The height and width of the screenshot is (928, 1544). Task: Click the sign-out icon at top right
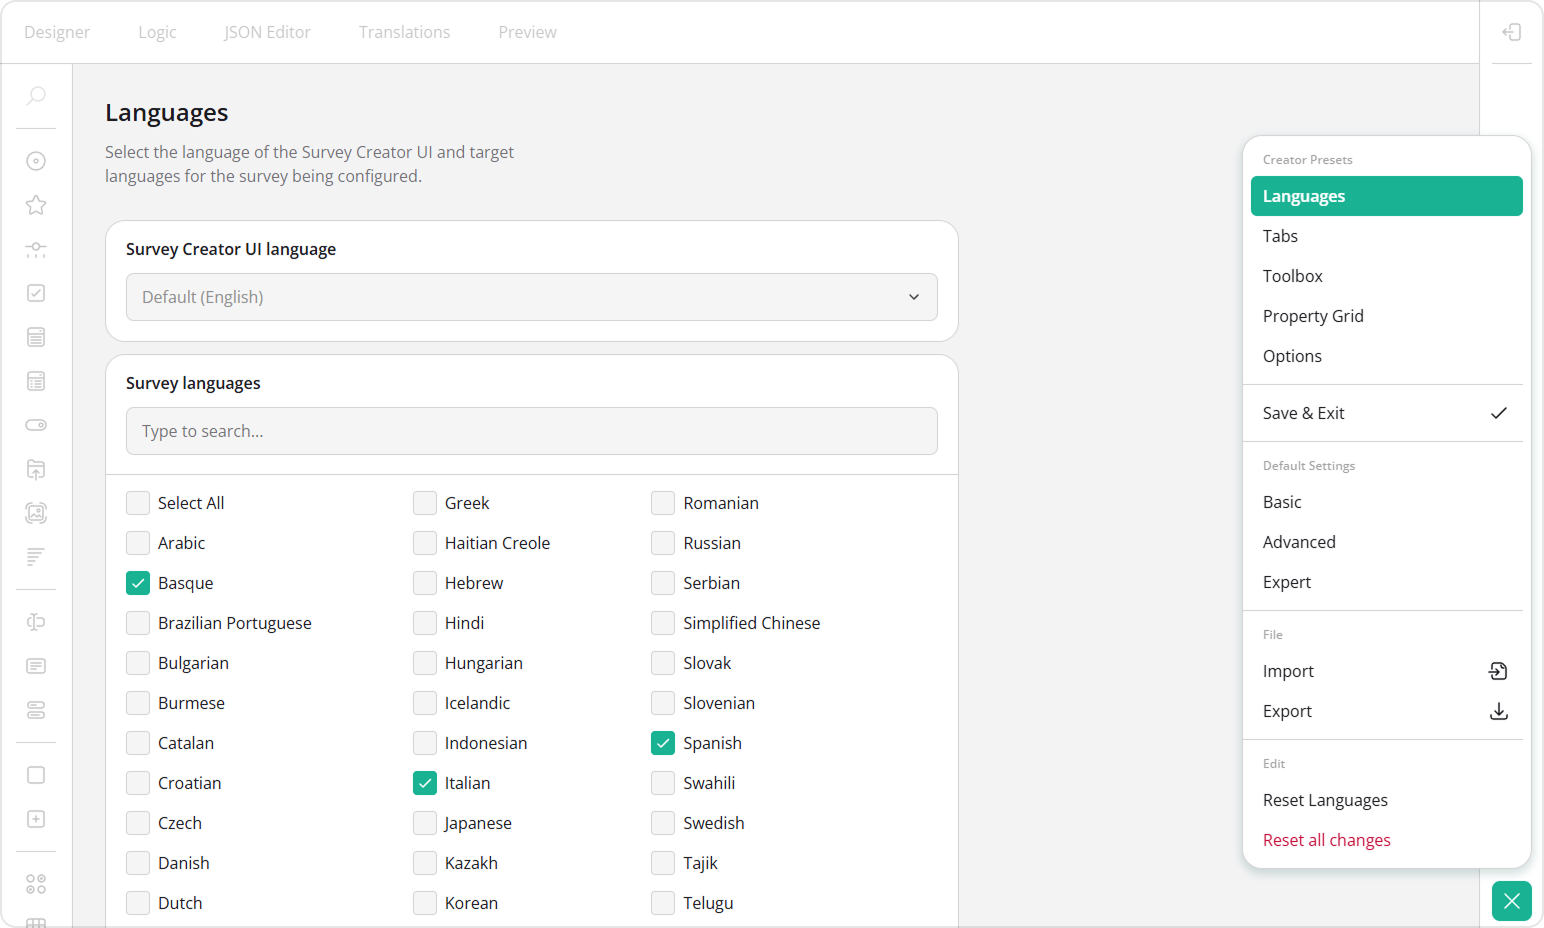coord(1511,31)
